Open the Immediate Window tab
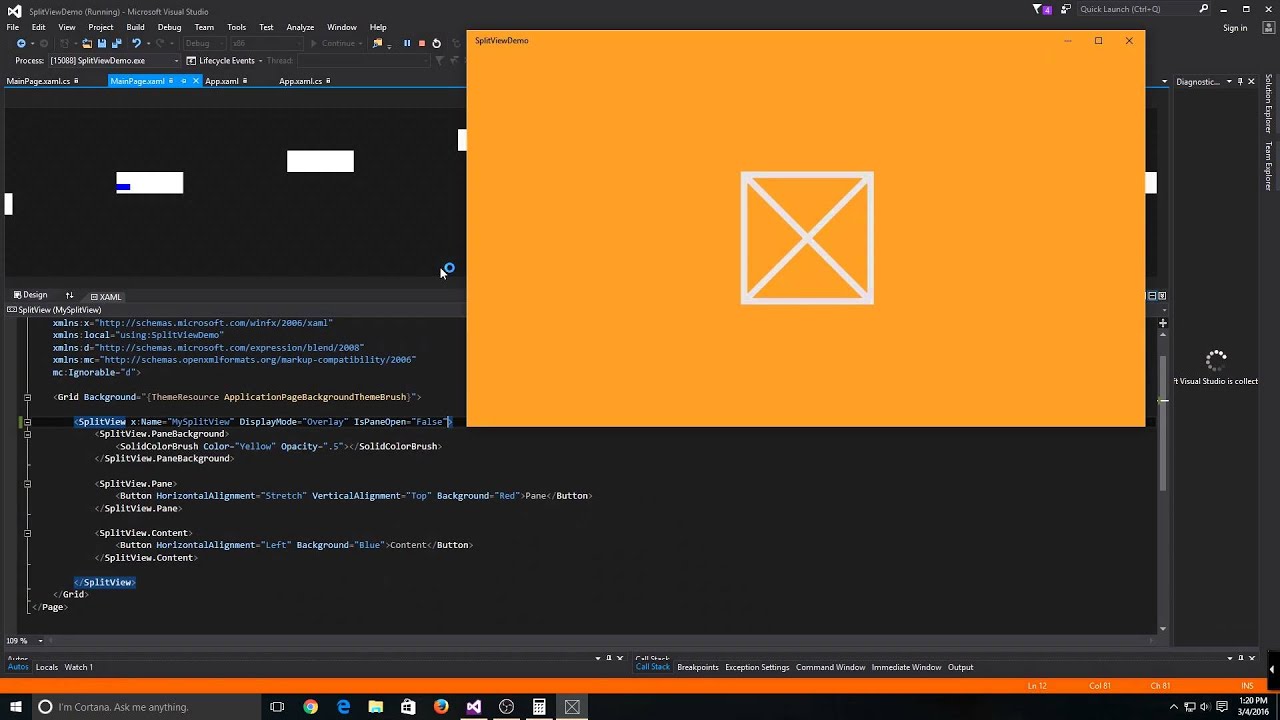Screen dimensions: 1280x720 (x=906, y=667)
